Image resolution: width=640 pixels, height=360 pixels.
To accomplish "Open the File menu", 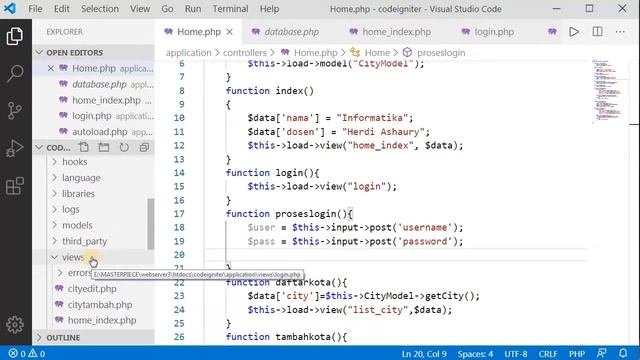I will point(35,9).
